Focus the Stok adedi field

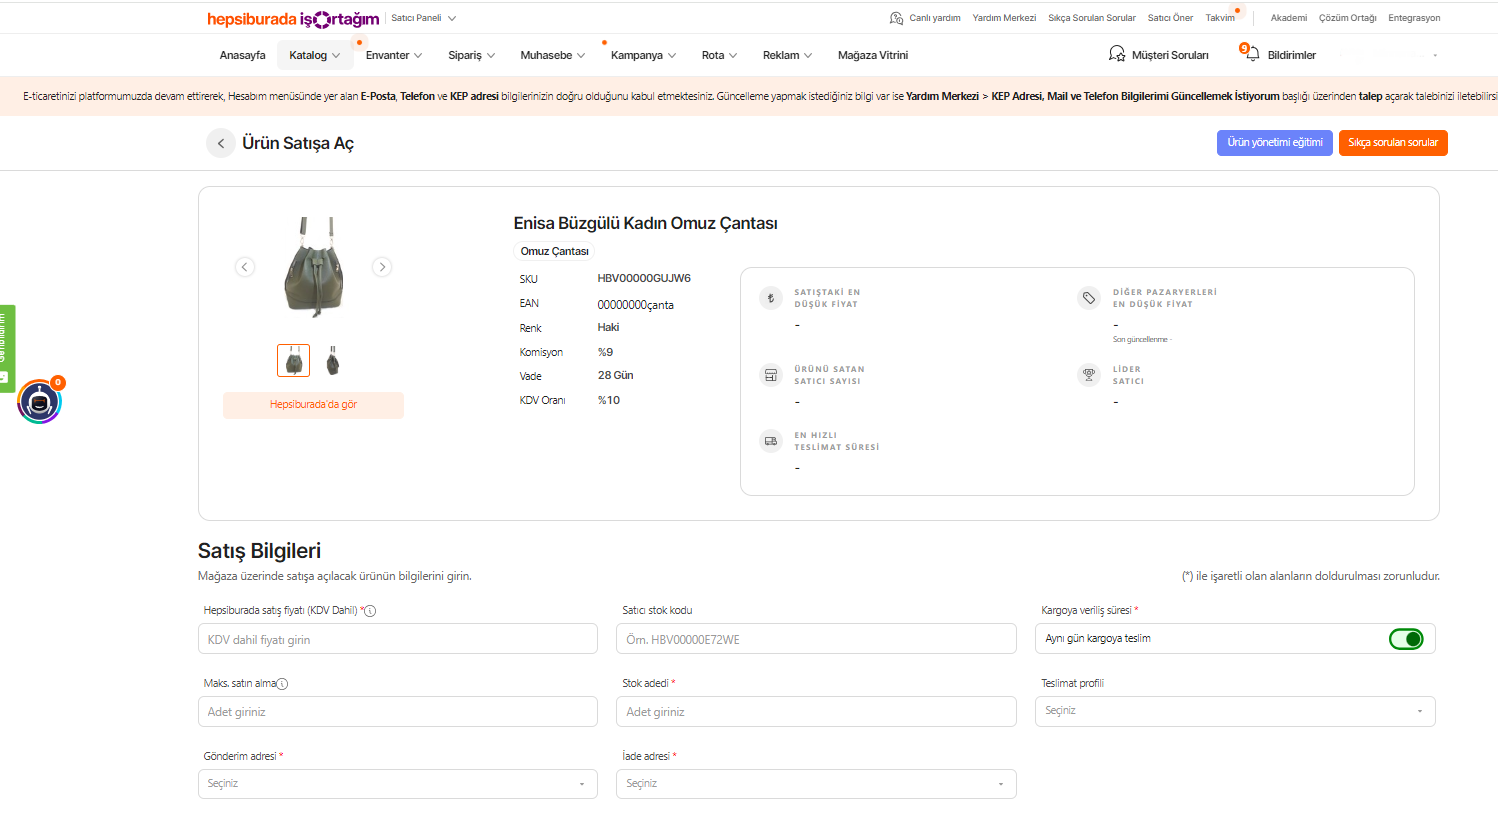[816, 712]
